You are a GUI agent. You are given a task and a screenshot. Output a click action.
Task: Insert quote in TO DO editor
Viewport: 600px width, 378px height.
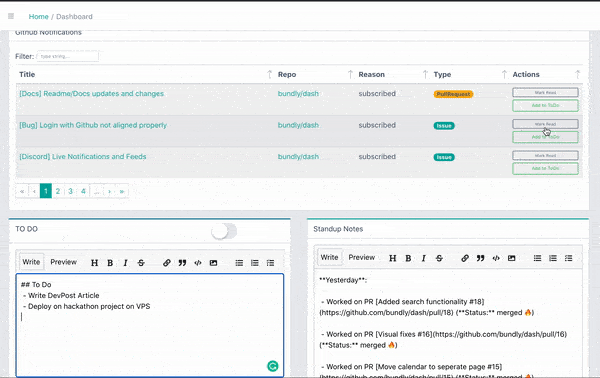(x=182, y=263)
